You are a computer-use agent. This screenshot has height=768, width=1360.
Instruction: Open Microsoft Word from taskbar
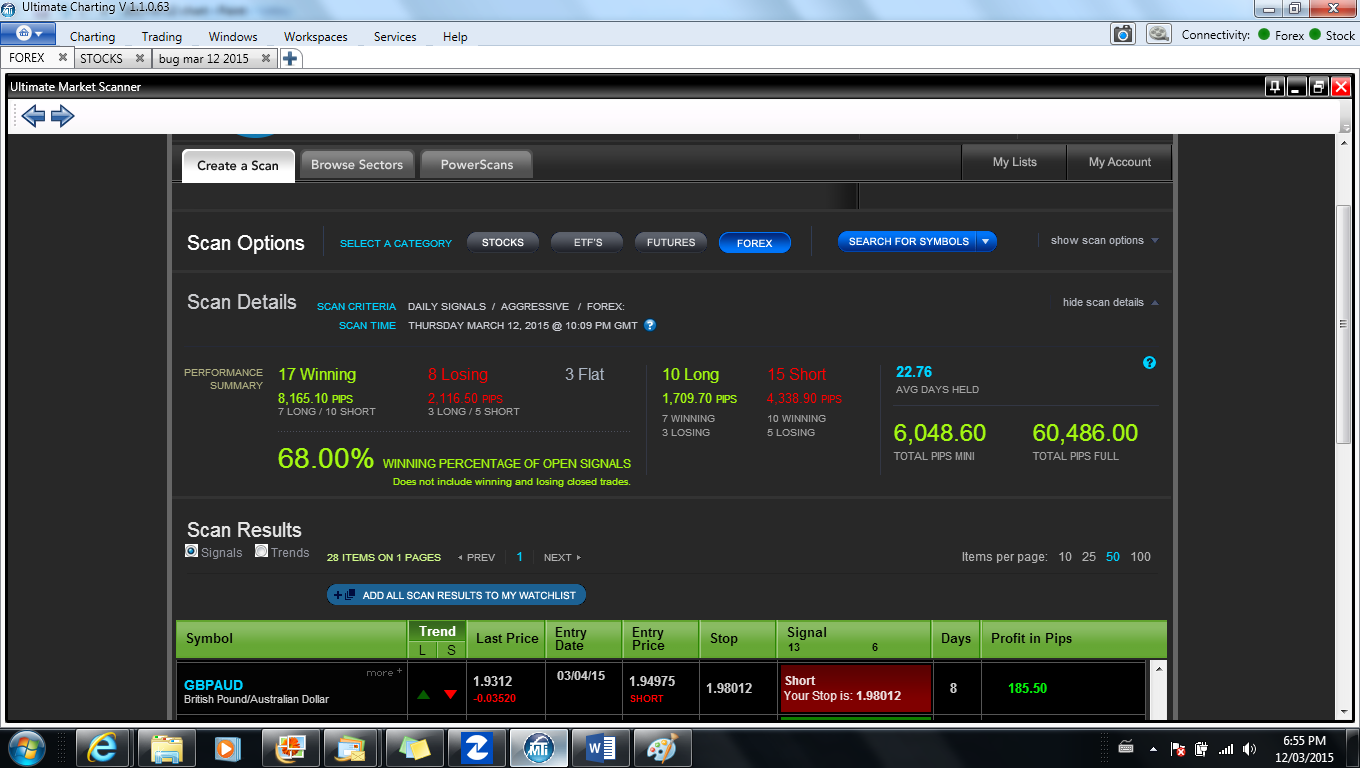point(602,747)
